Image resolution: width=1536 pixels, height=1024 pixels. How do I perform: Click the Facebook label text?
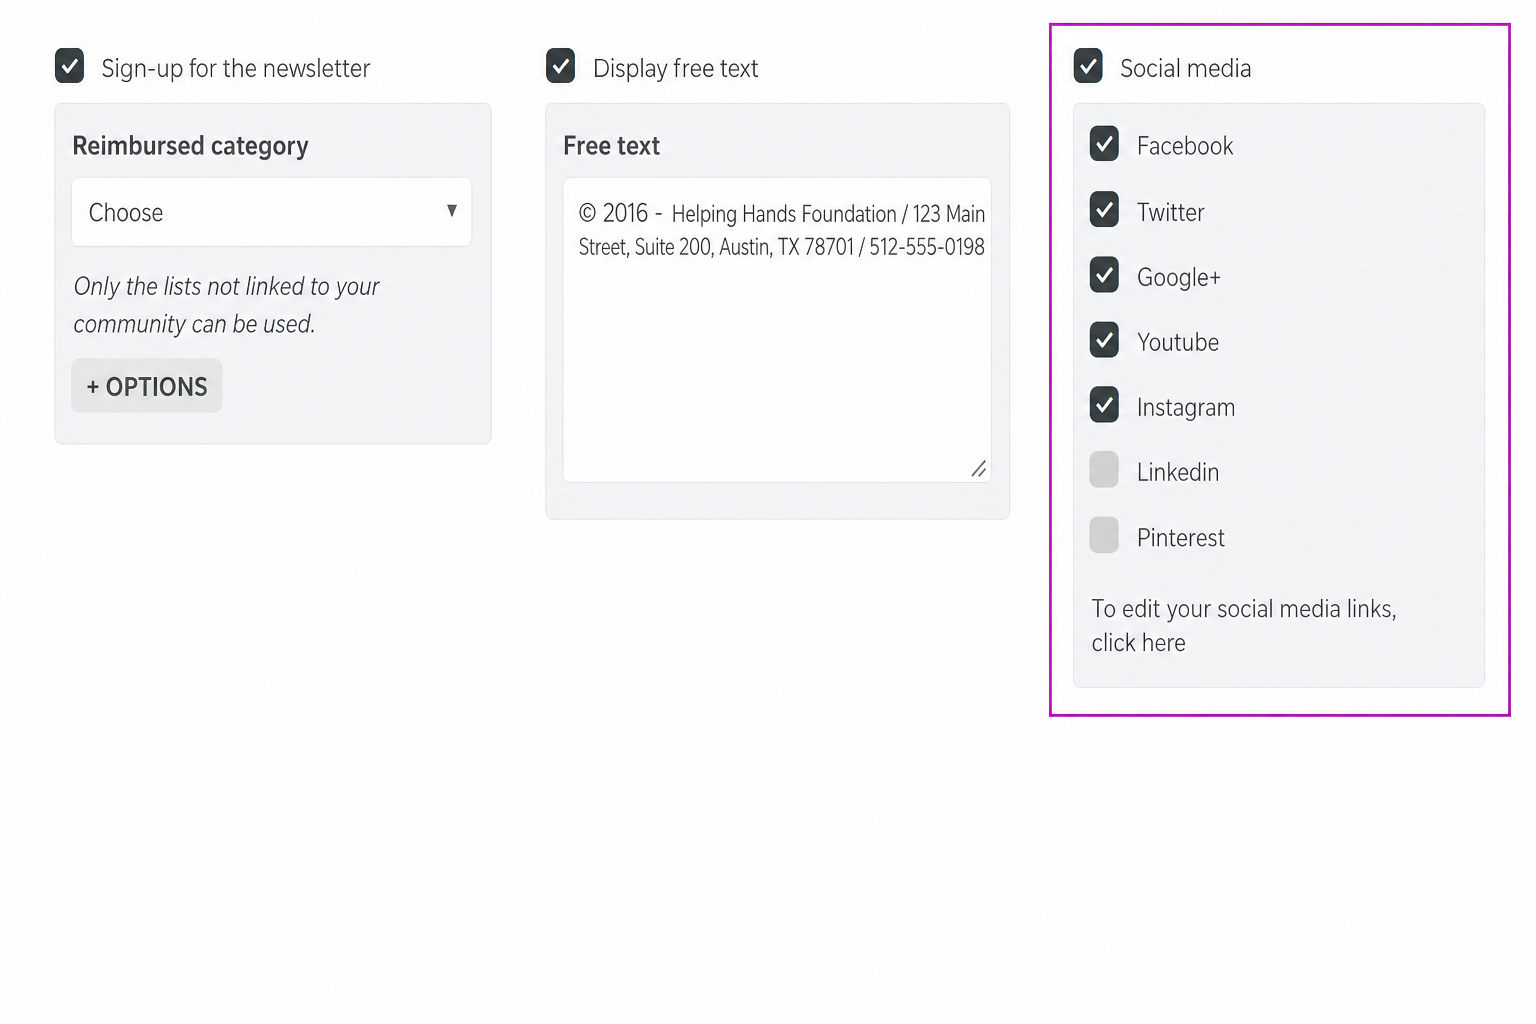(1185, 146)
